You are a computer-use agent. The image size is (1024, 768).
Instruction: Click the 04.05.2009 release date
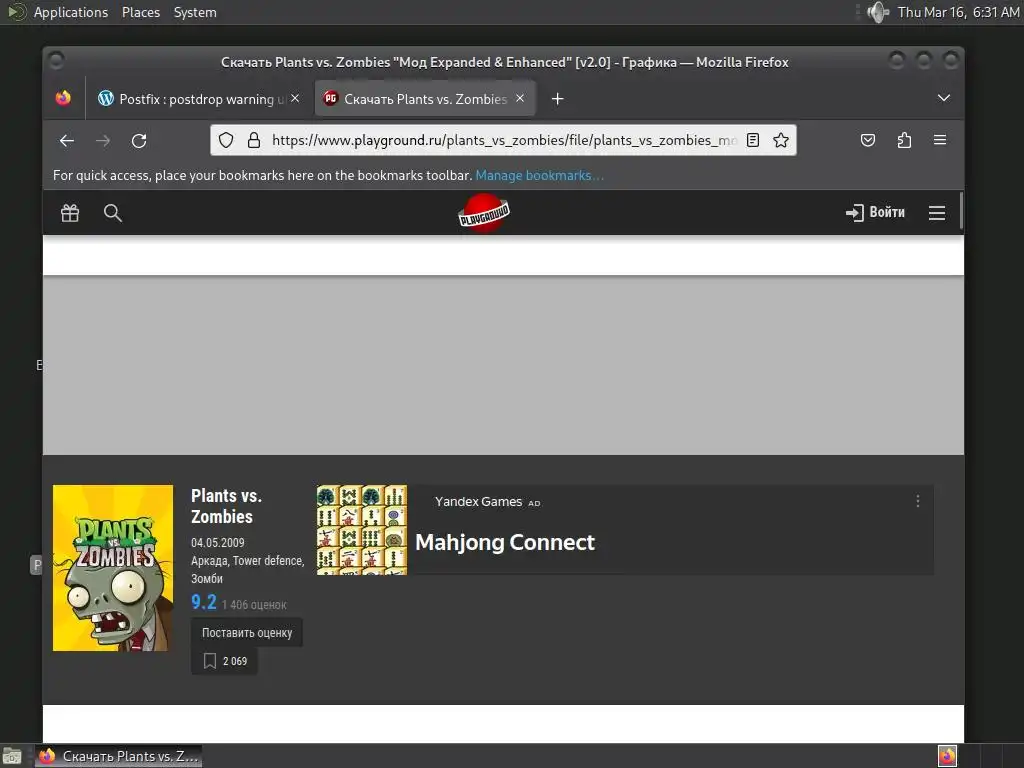coord(217,543)
